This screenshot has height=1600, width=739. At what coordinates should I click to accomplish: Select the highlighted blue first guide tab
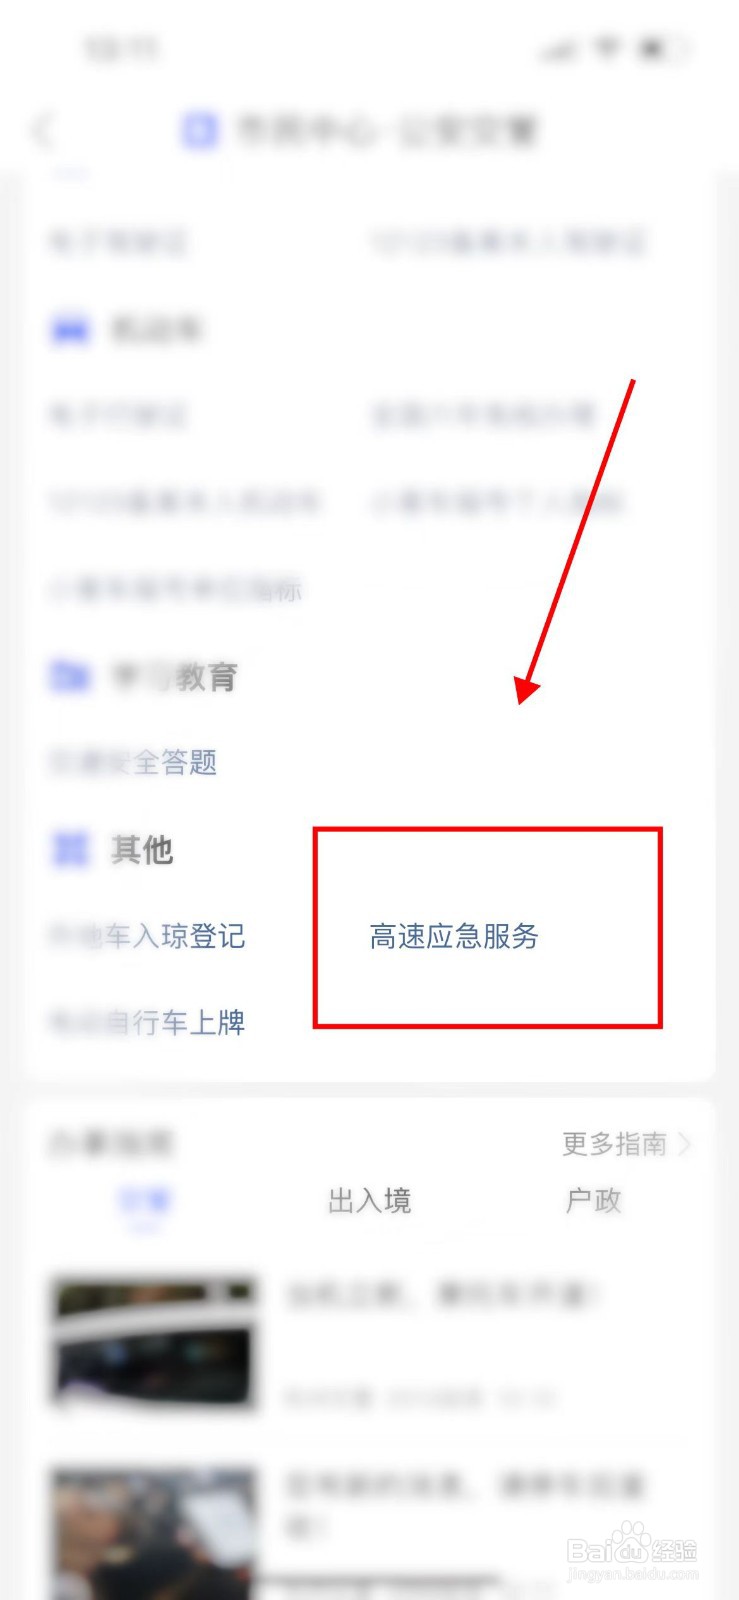145,1202
